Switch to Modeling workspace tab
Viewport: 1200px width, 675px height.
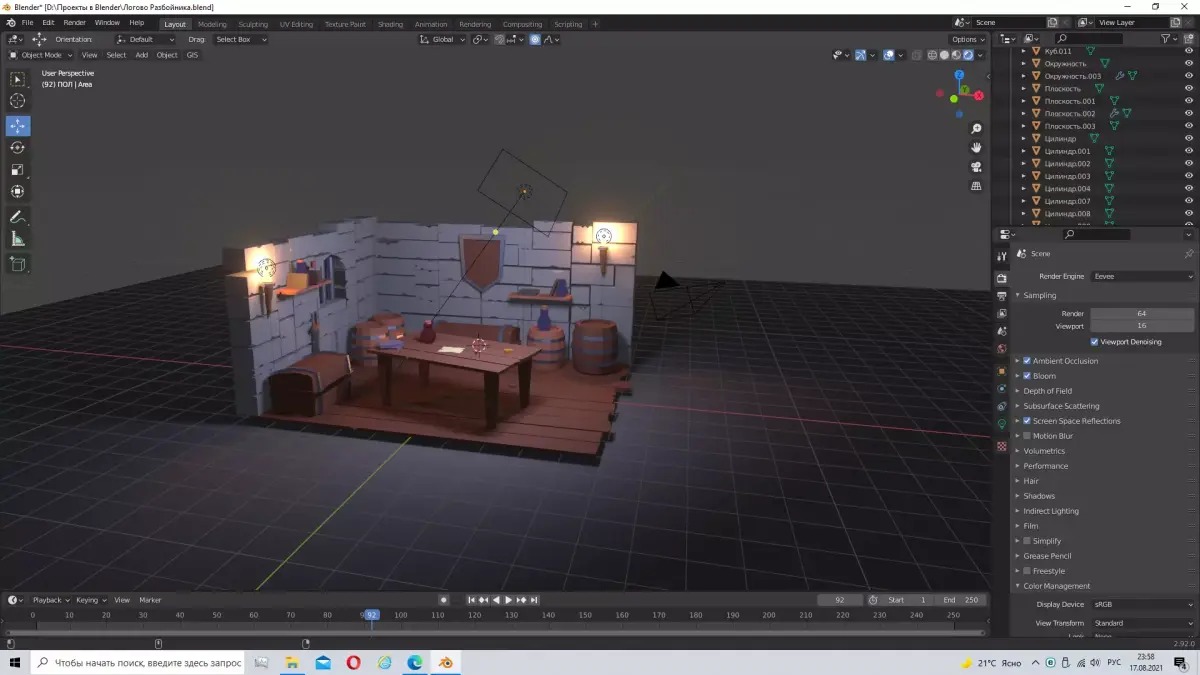click(x=212, y=24)
